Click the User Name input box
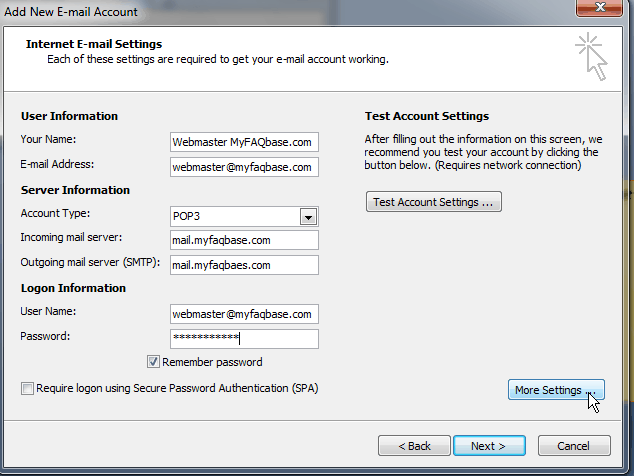634x476 pixels. point(244,314)
